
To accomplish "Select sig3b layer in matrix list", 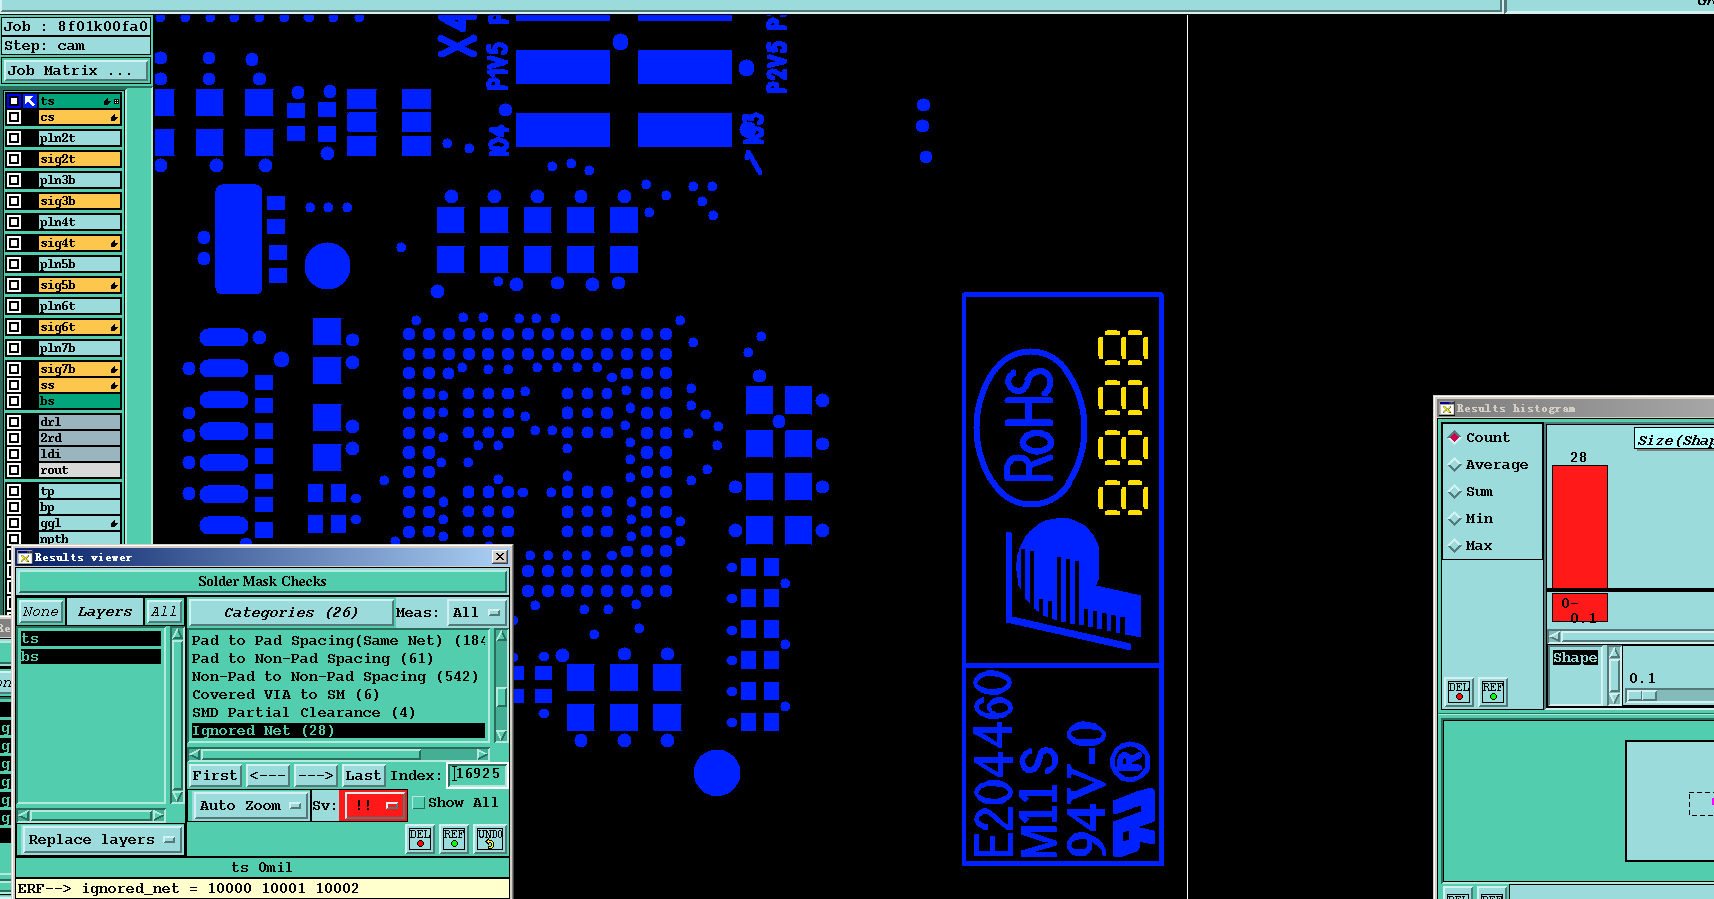I will [80, 201].
